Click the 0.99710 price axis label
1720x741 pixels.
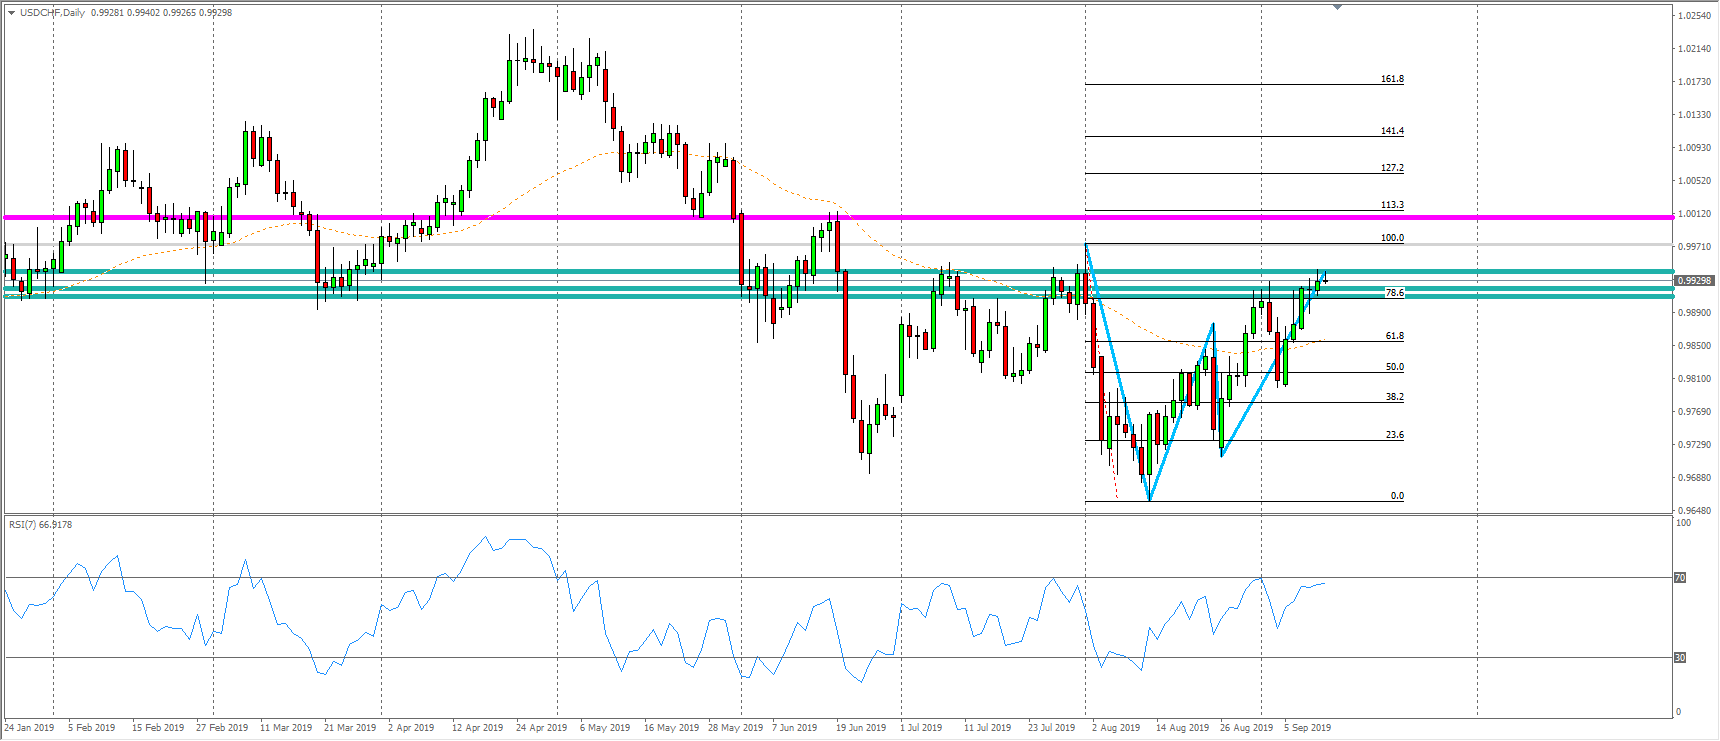[1694, 247]
